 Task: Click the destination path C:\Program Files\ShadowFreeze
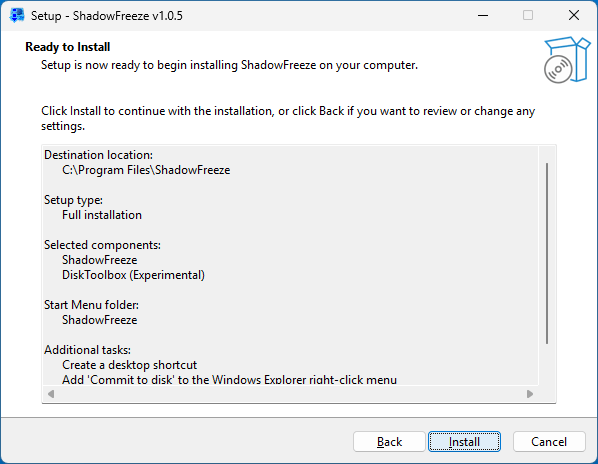[146, 170]
